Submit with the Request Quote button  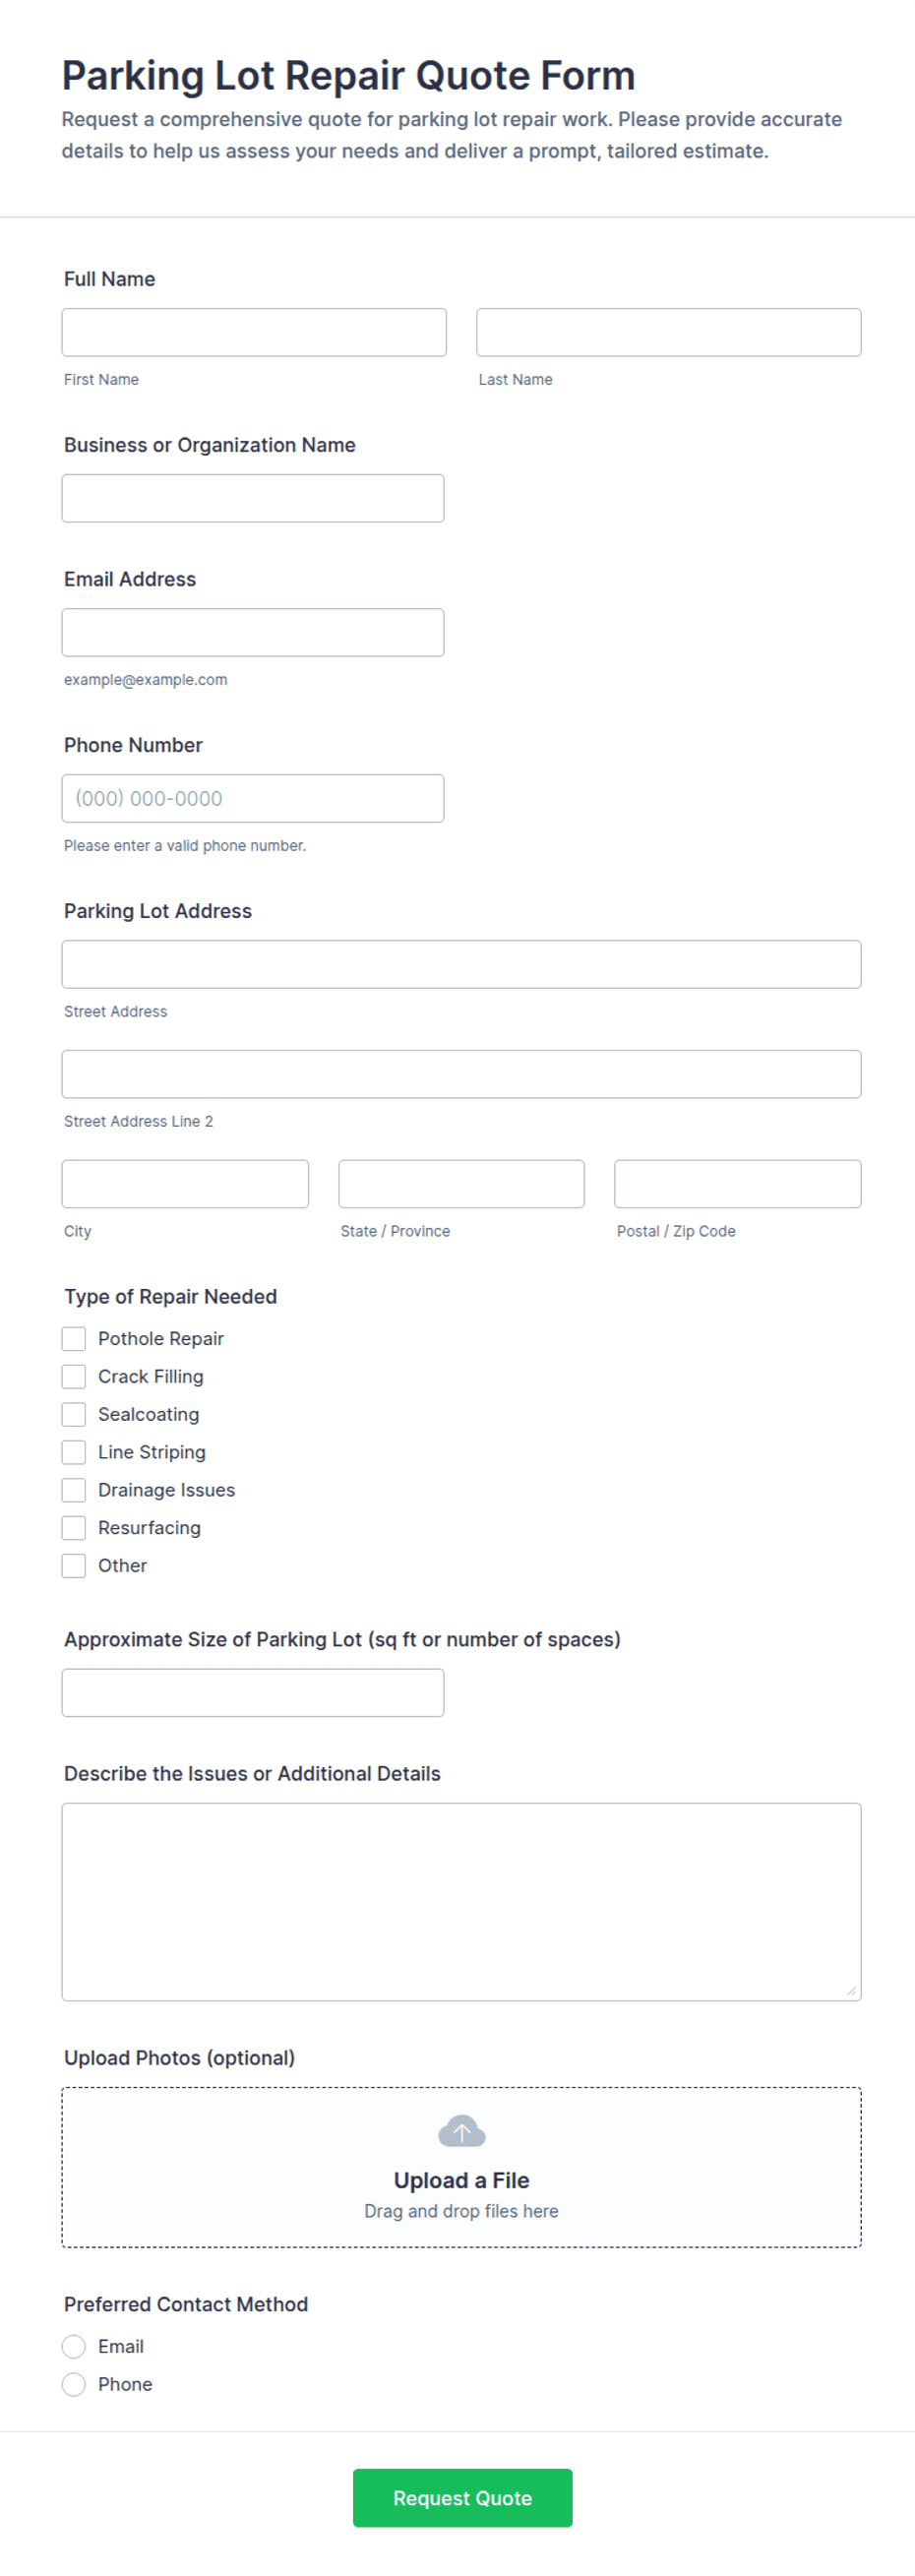click(462, 2497)
